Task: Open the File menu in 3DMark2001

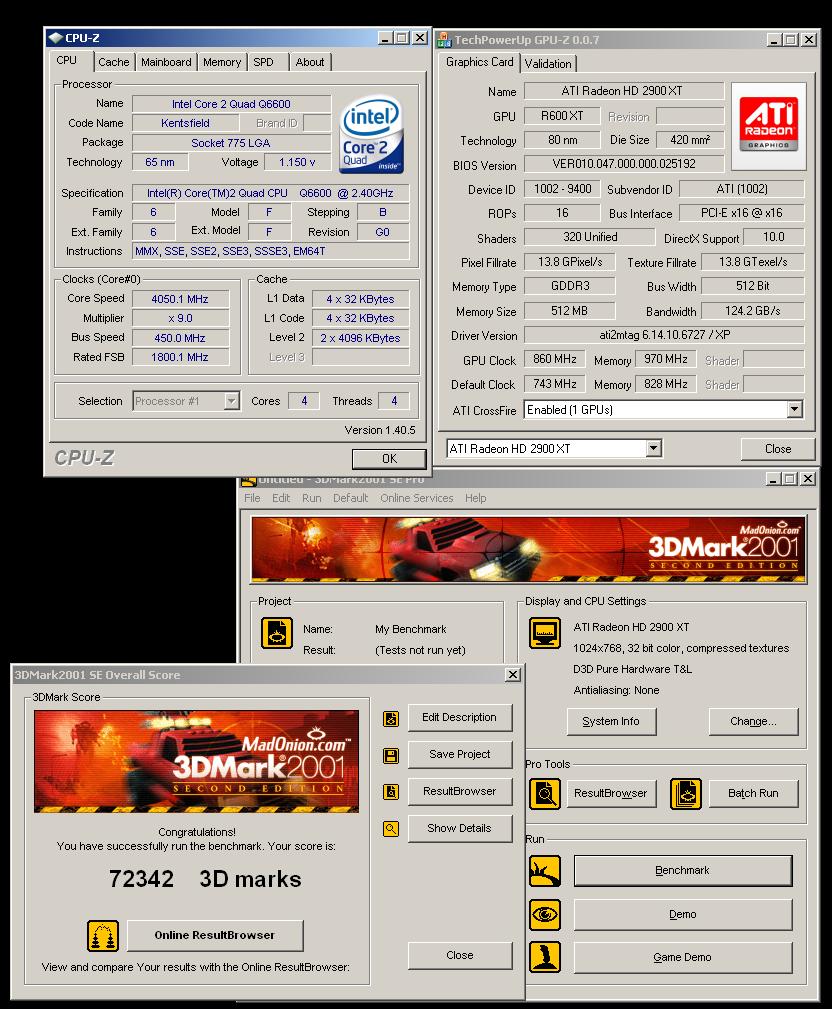Action: (x=252, y=498)
